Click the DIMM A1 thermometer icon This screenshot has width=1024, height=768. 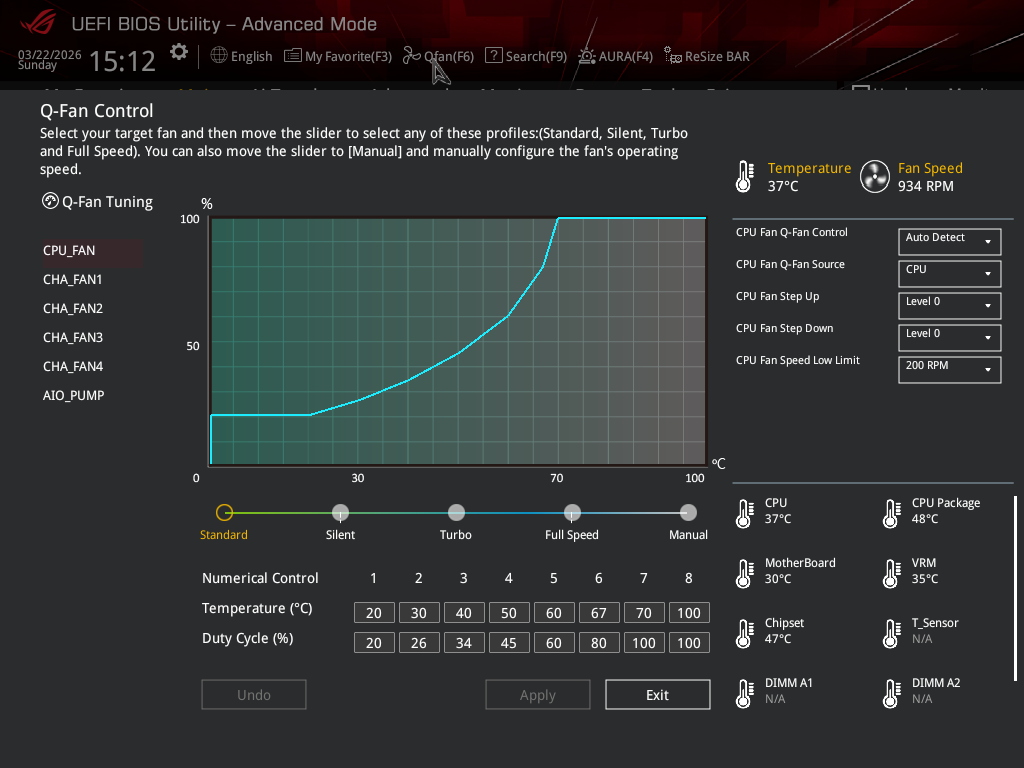[x=744, y=694]
